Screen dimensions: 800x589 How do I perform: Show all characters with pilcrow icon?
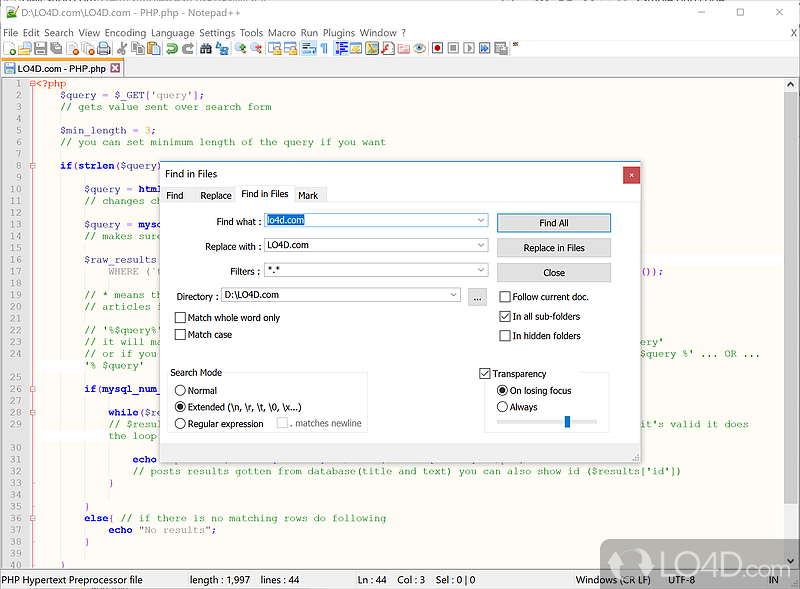[324, 48]
